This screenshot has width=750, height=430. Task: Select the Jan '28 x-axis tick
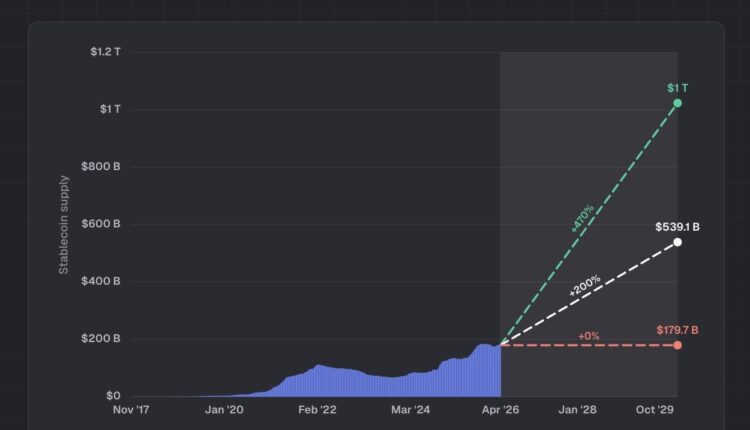click(x=577, y=409)
